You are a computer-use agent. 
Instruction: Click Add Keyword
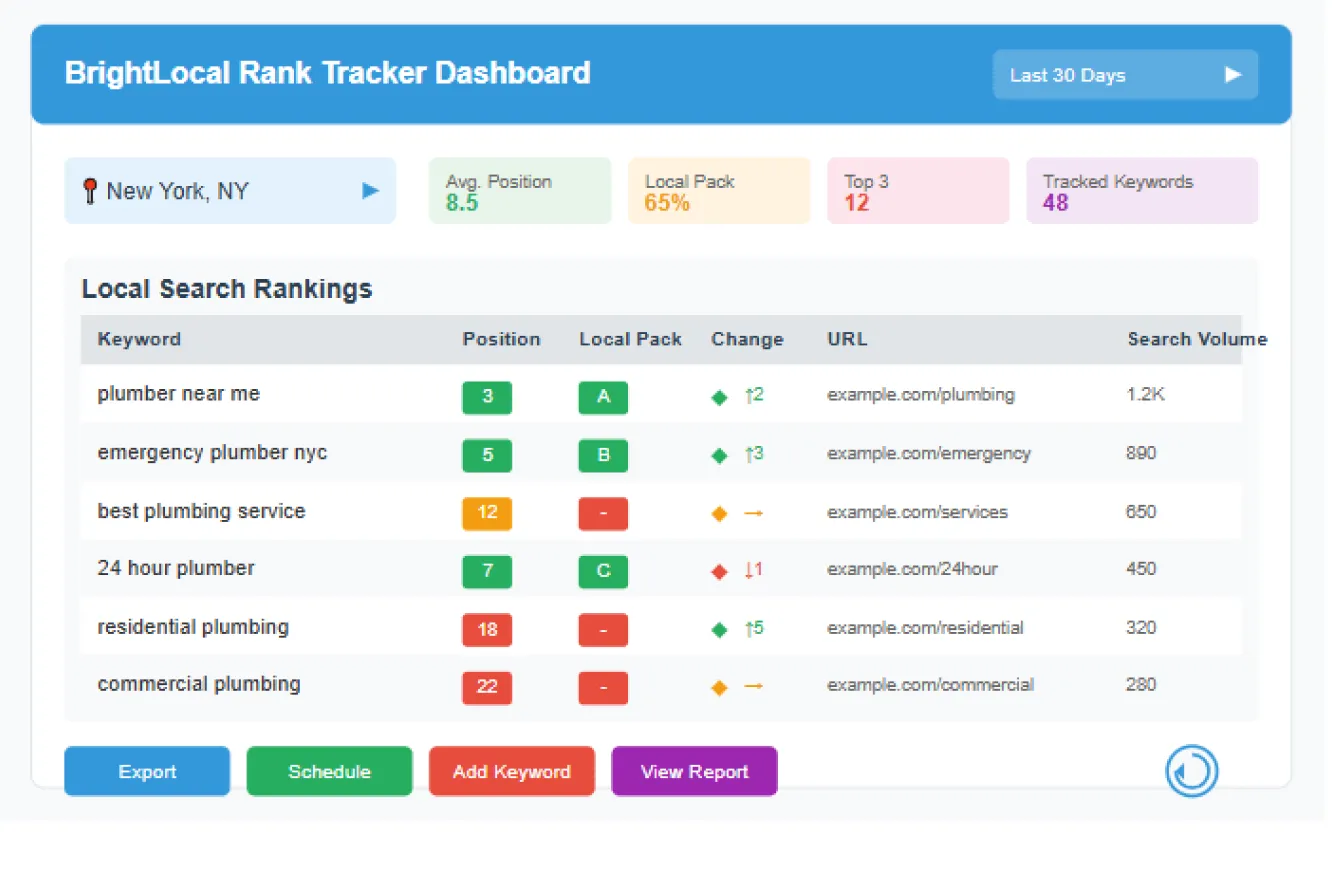pos(511,771)
